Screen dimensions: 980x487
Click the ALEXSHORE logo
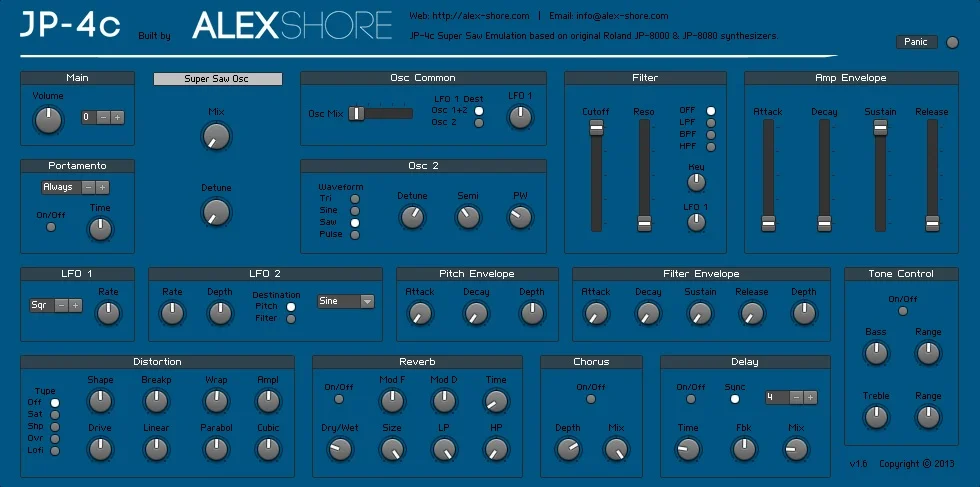pos(292,26)
